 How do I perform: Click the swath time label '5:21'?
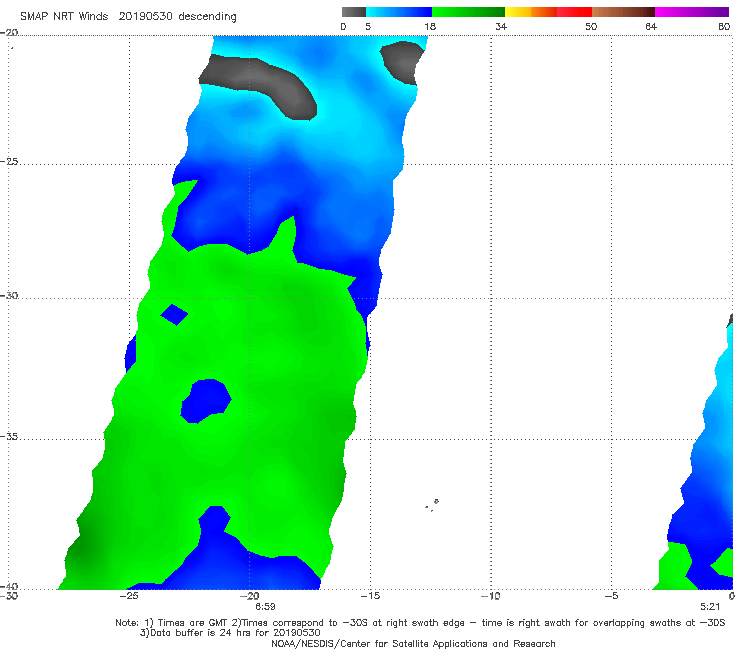710,607
